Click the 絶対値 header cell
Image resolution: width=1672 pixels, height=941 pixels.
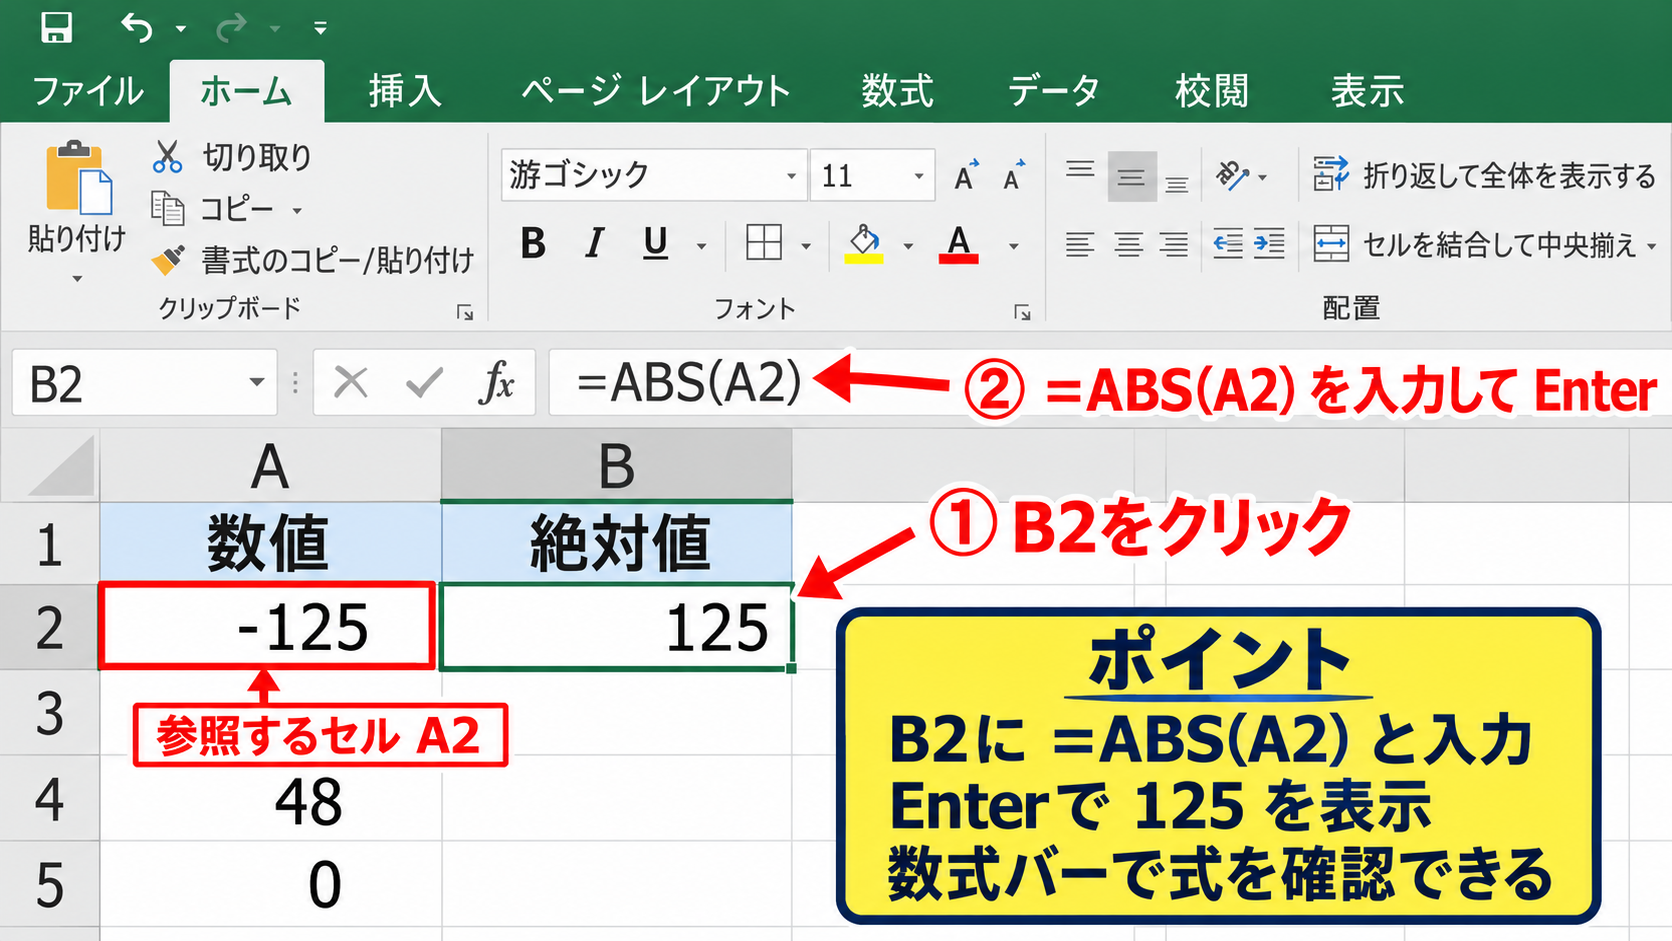tap(617, 544)
